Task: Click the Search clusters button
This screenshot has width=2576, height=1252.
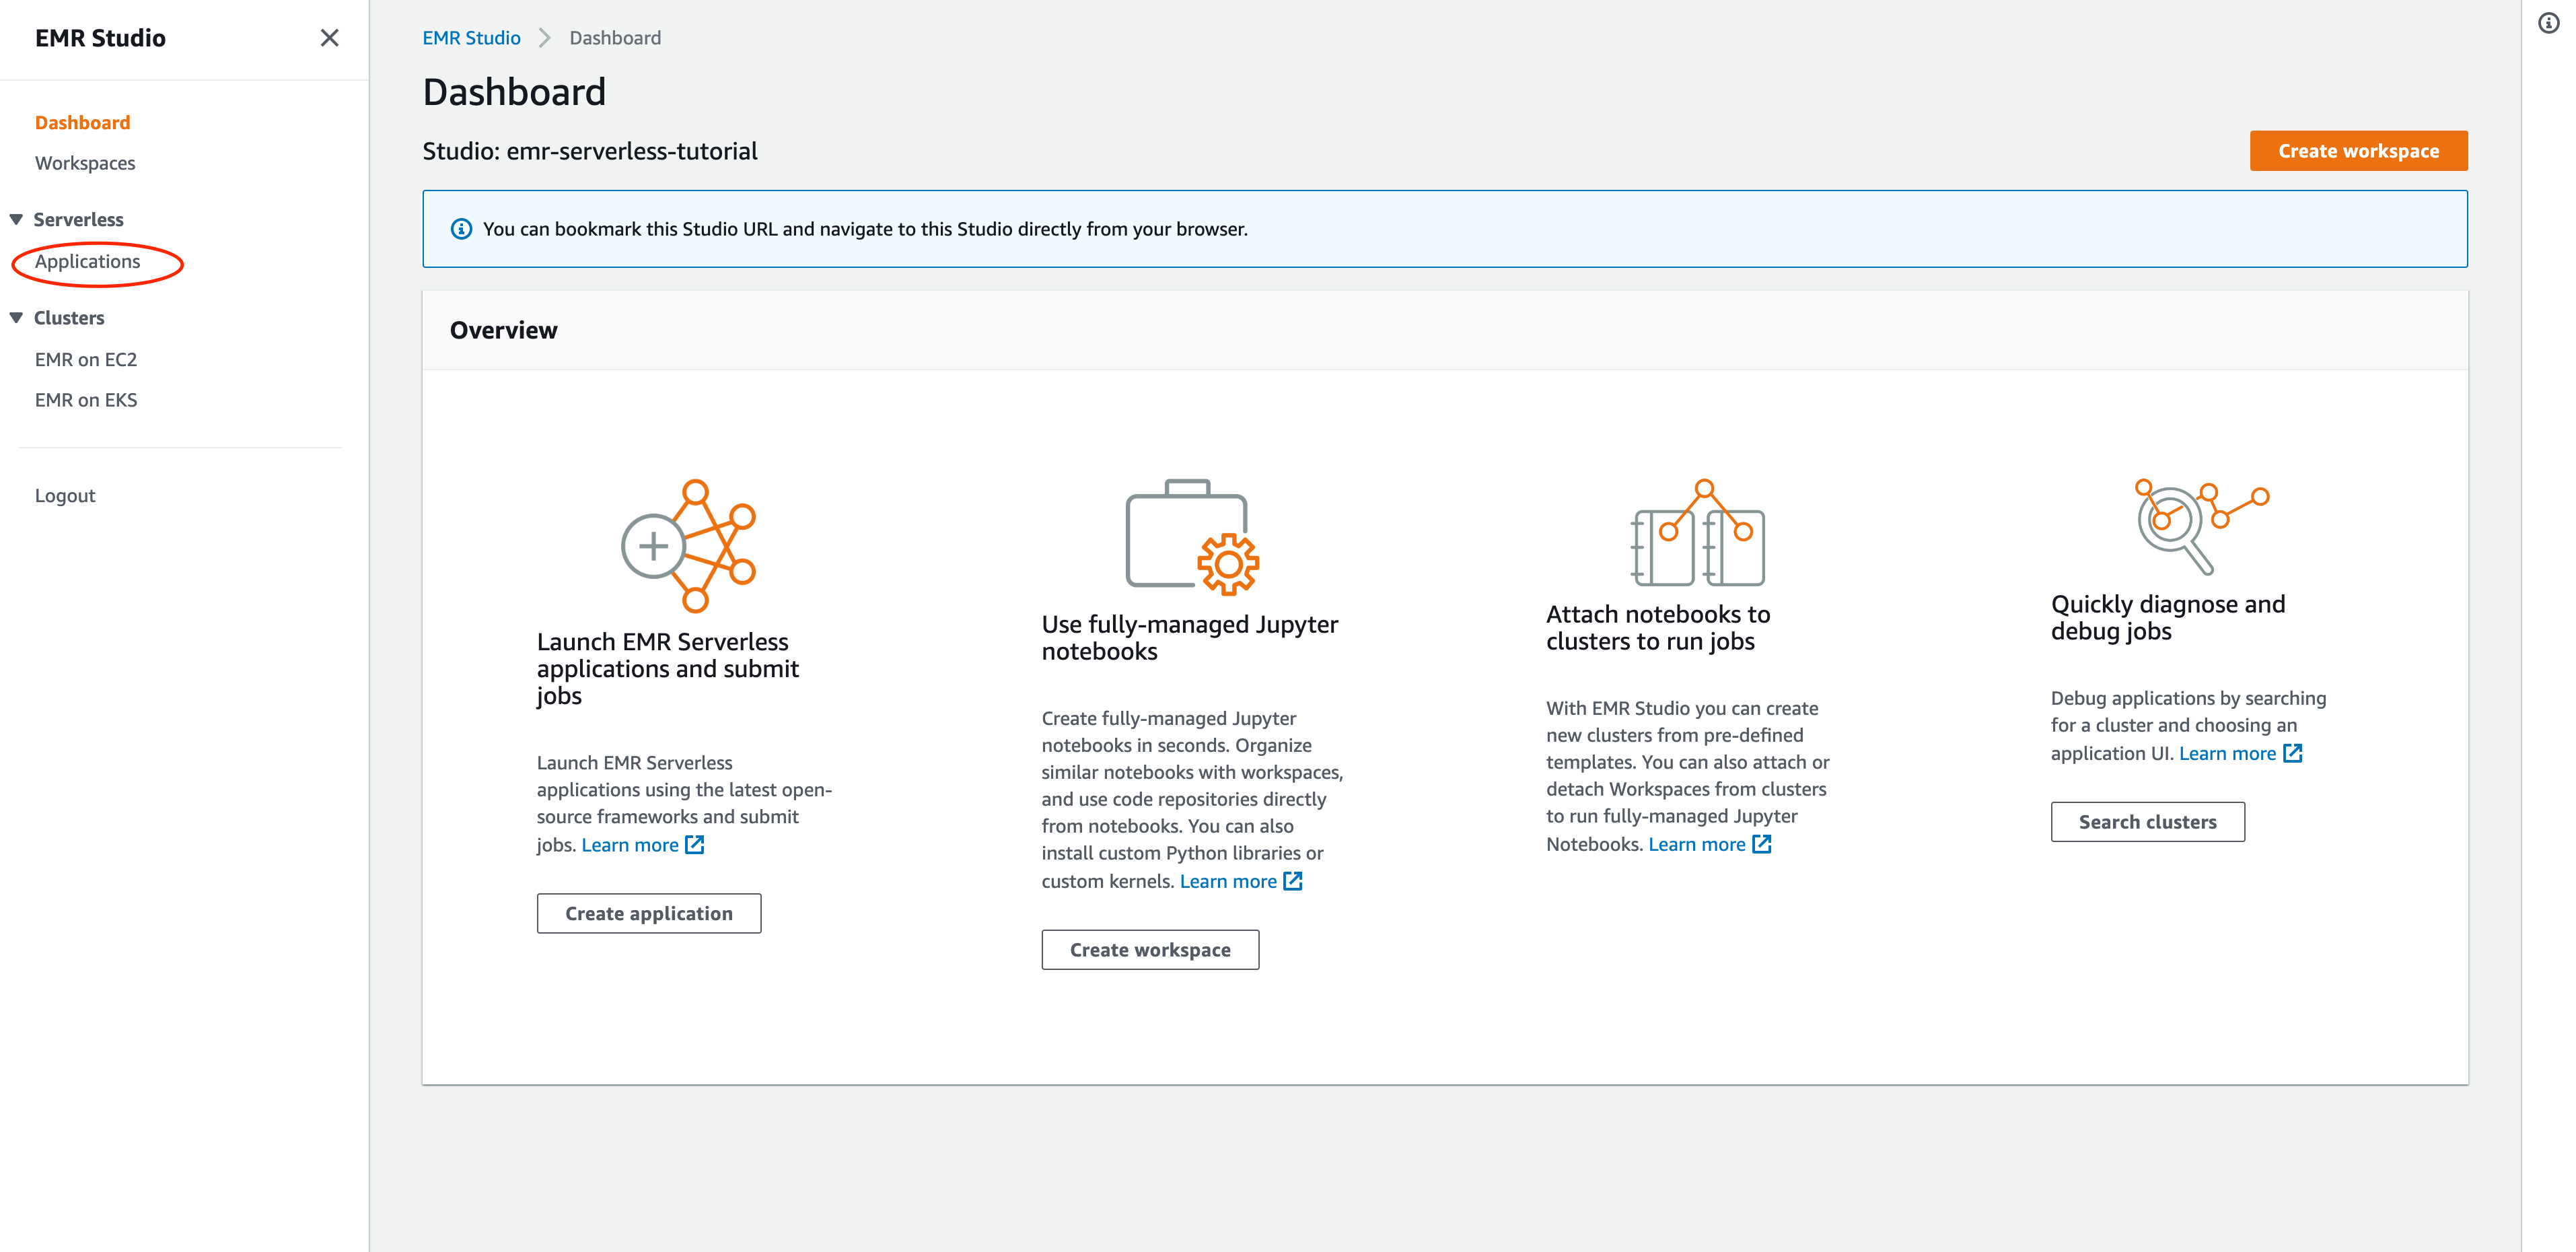Action: (2147, 822)
